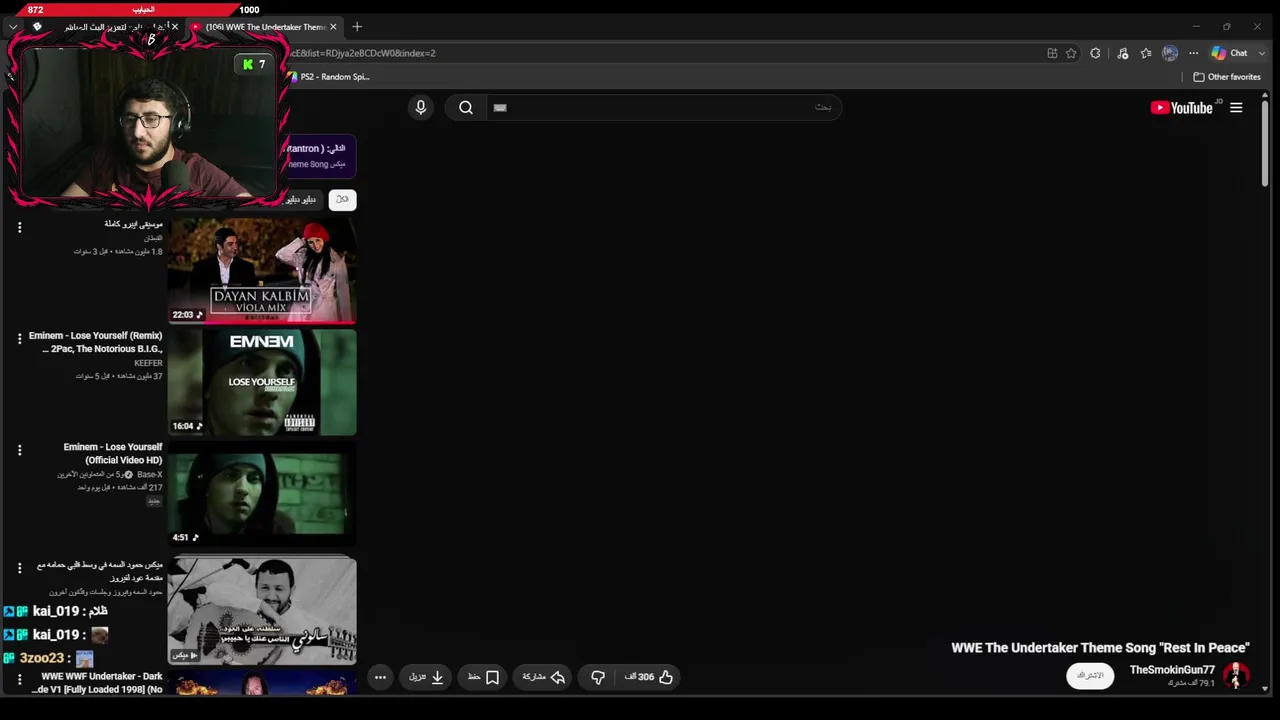Open the options menu for the Dayan Kalbim video
The image size is (1280, 720).
(x=19, y=228)
